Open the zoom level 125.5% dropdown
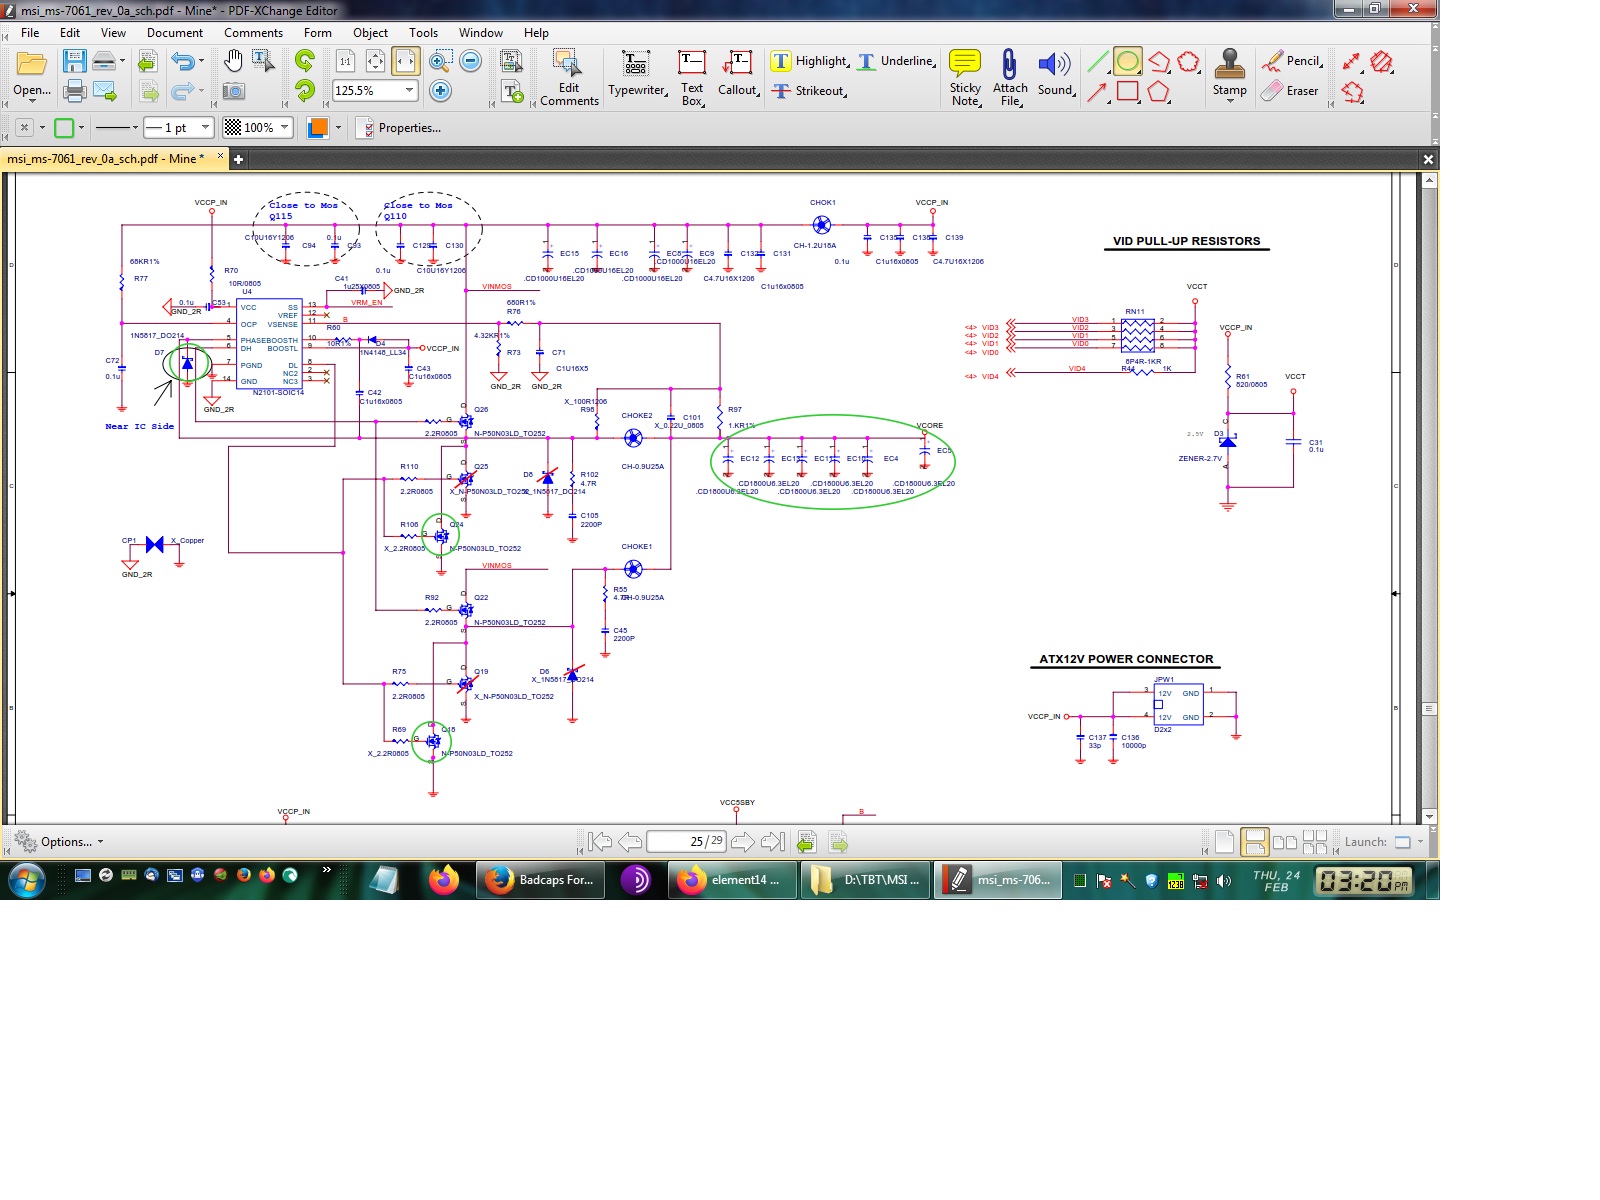The image size is (1600, 1200). (409, 91)
